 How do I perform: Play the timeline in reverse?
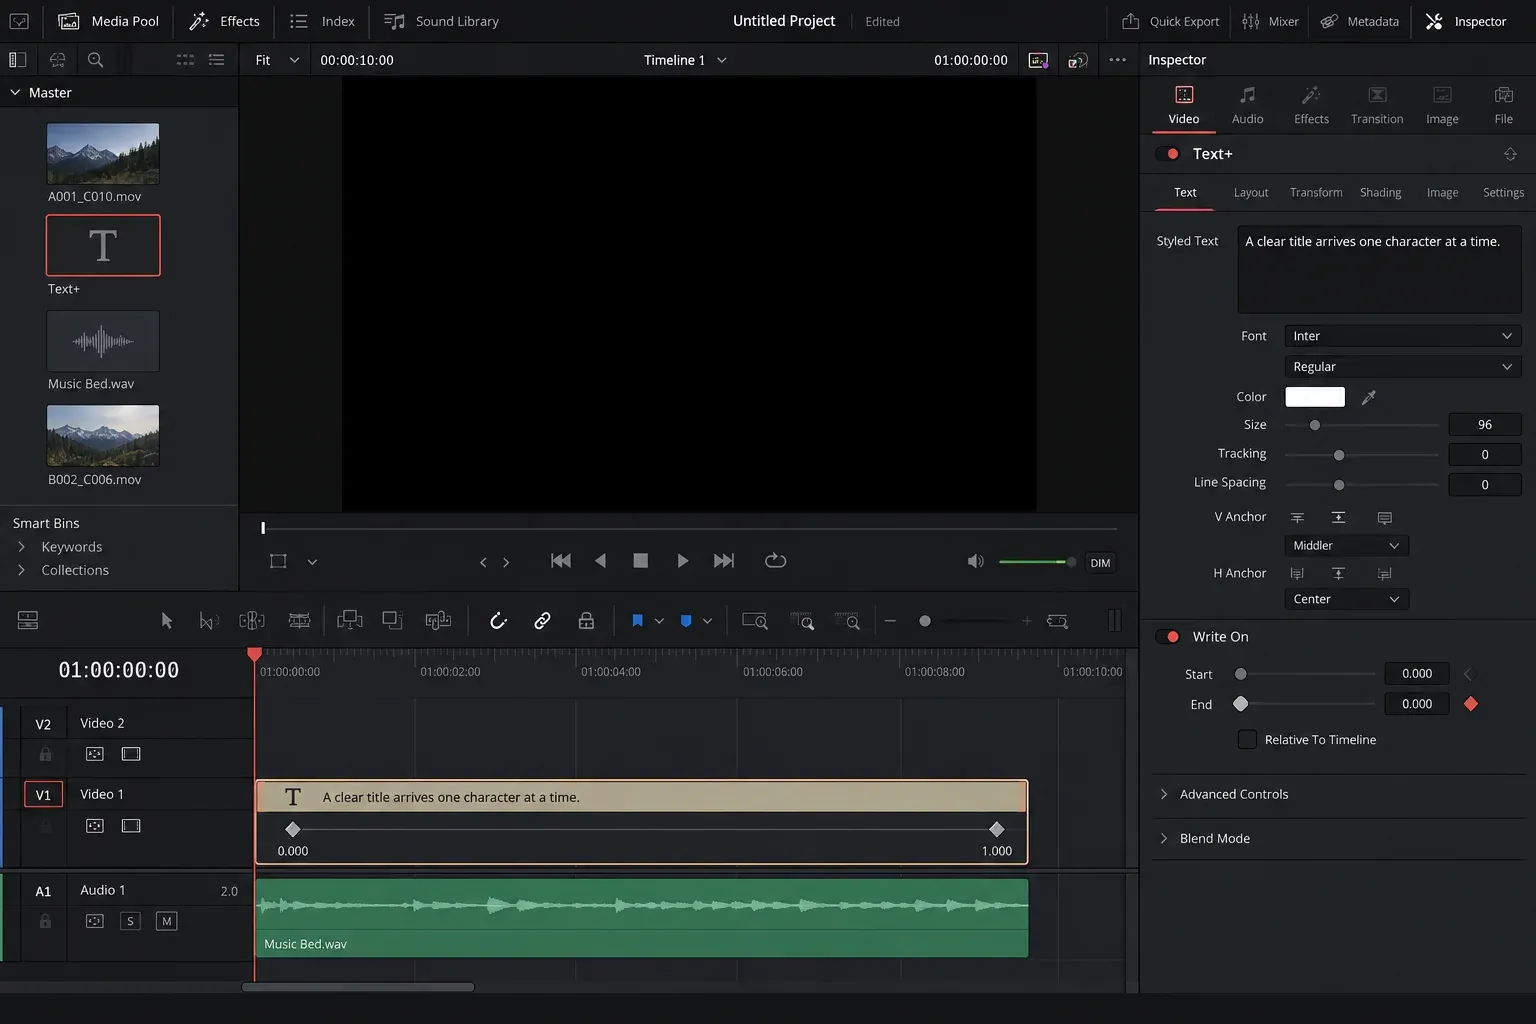tap(600, 561)
